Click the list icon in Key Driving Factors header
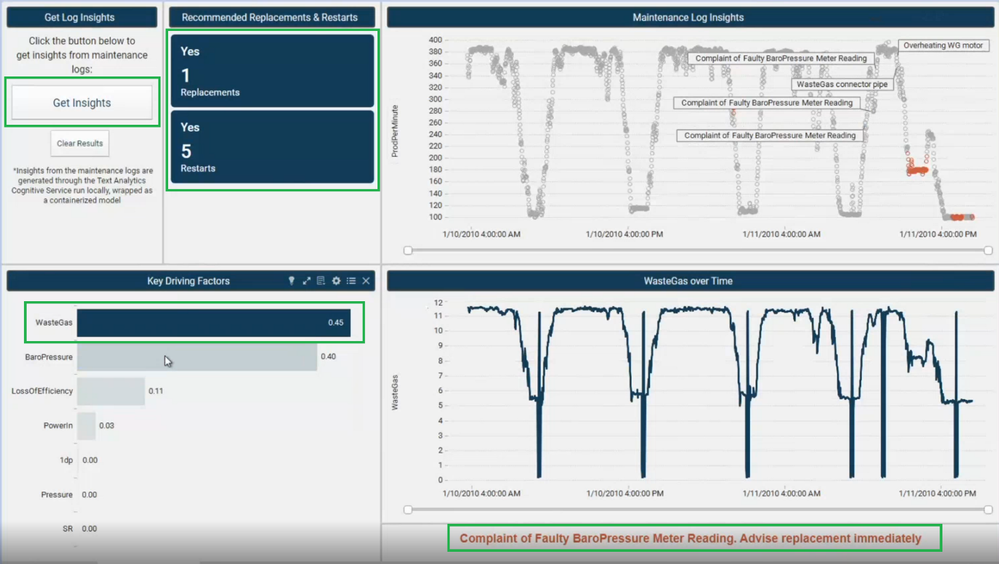 point(351,280)
